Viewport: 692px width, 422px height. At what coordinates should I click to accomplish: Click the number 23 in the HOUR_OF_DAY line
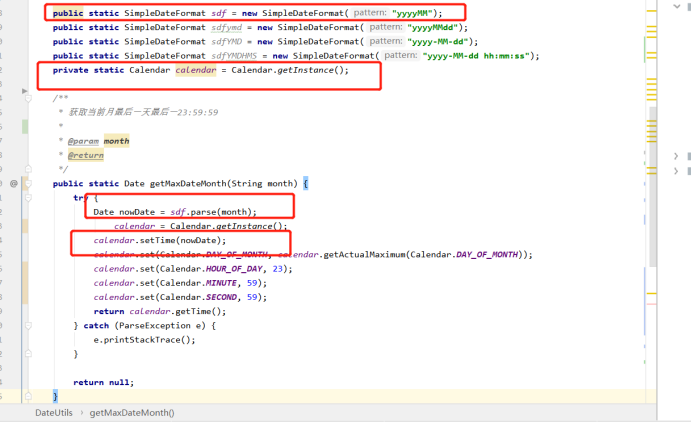277,269
